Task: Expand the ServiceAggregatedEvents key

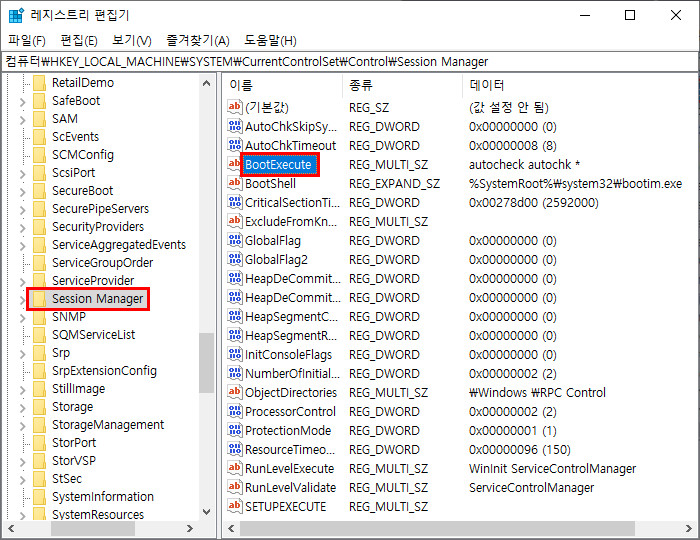Action: click(22, 245)
